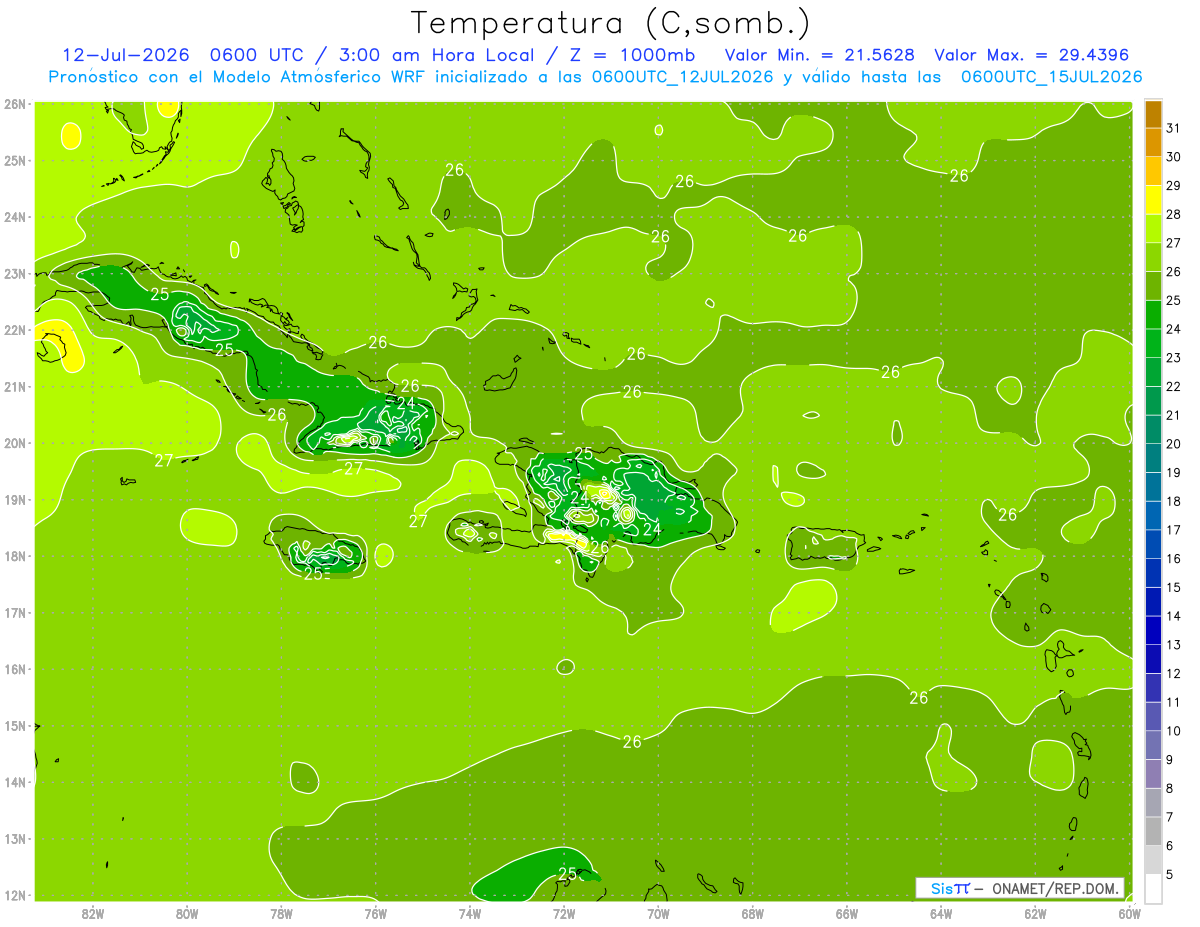Click the yellow legend swatch between 28 and 29
This screenshot has height=927, width=1200.
[x=1153, y=200]
